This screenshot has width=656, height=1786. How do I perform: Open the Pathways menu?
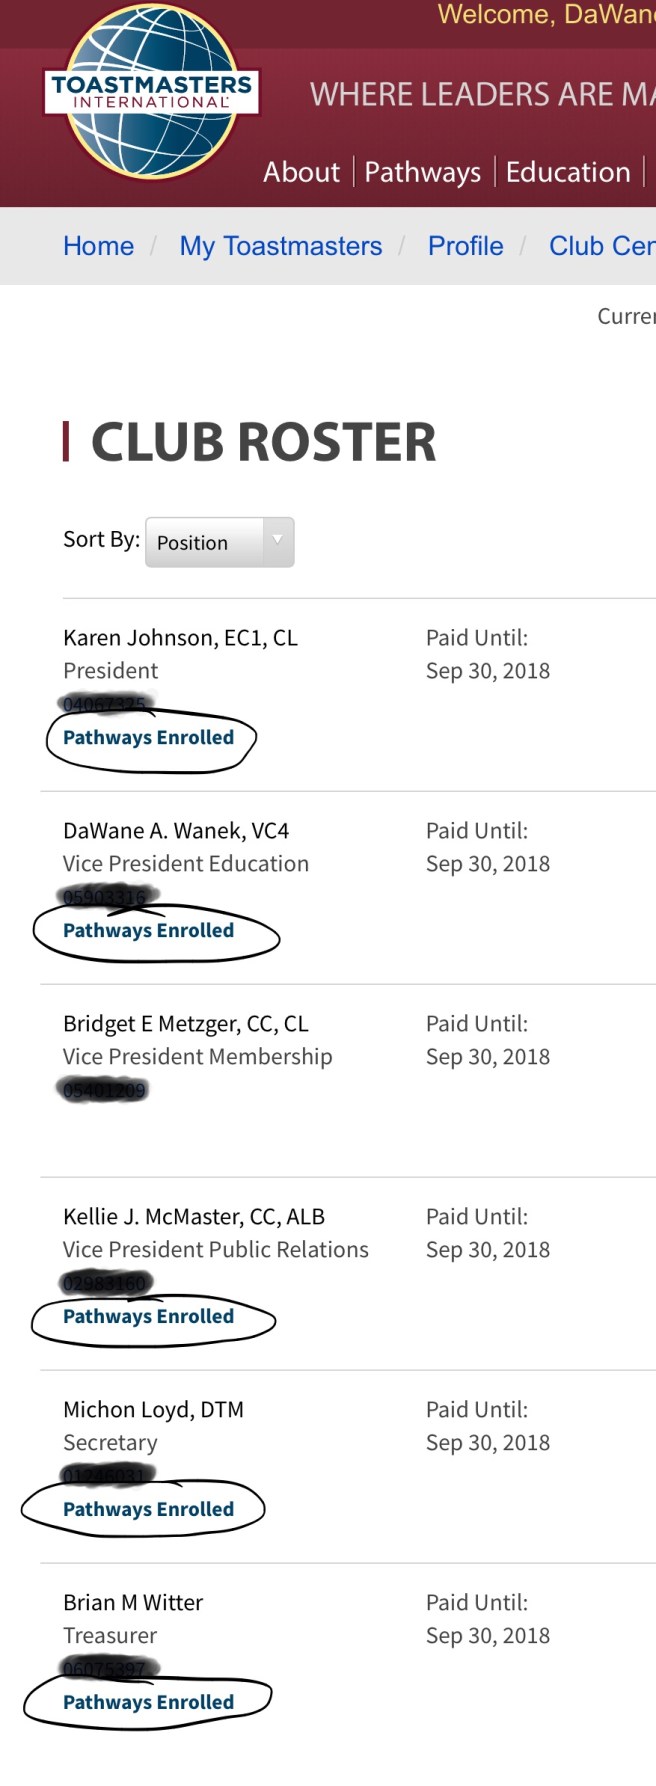pyautogui.click(x=422, y=172)
